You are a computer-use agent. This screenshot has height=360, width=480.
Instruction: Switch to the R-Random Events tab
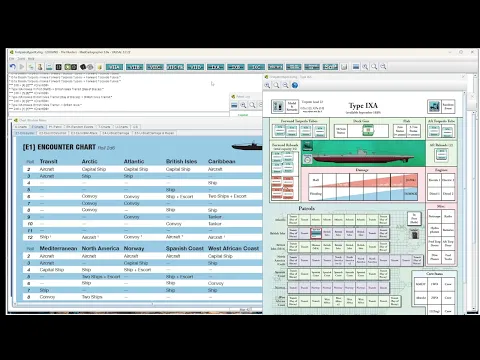point(80,127)
